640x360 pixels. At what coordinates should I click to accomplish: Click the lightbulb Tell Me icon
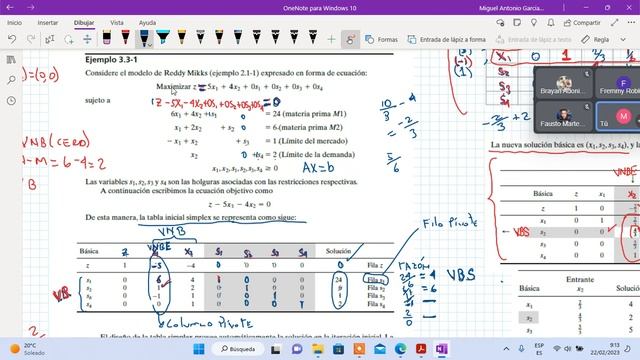coord(534,23)
